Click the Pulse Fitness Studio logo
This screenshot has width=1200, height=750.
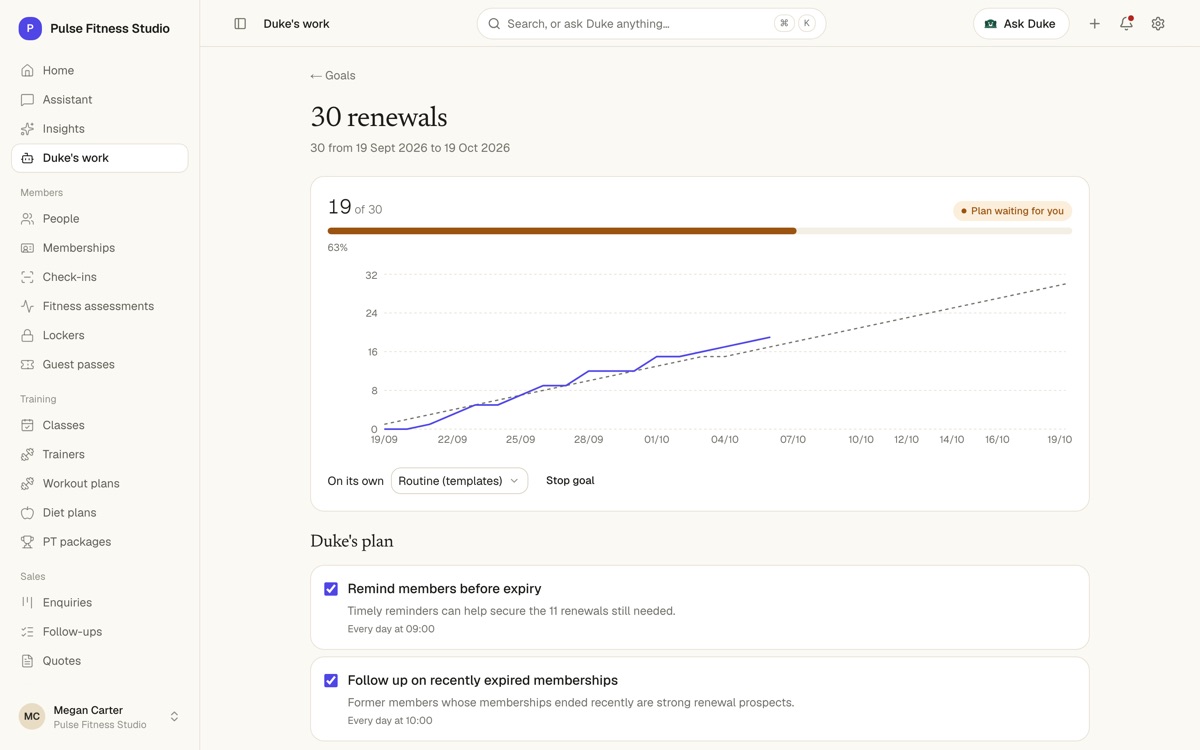(x=30, y=29)
